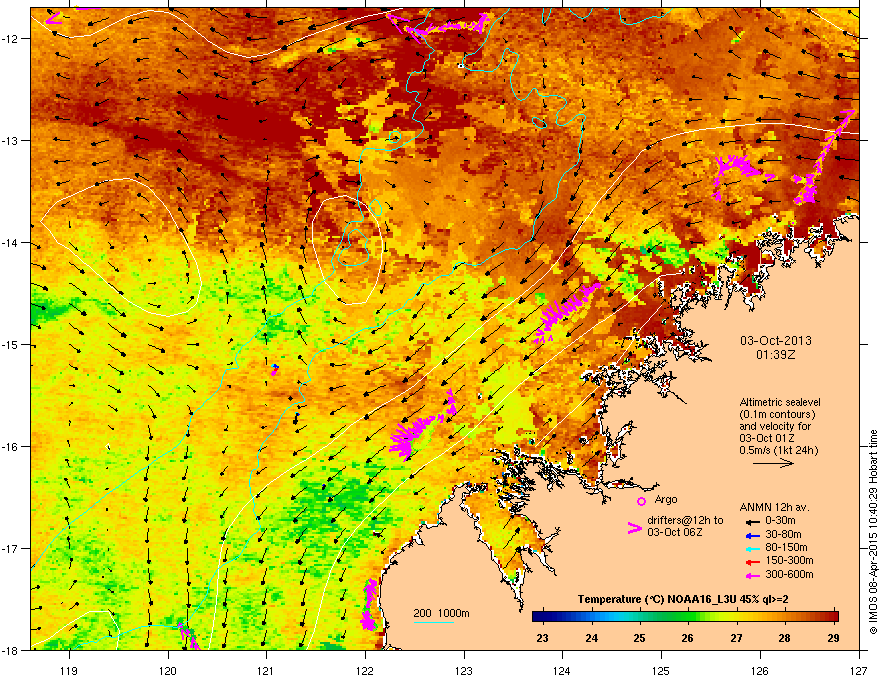
Task: Click the '0.5m/s (1kt 24h)' label
Action: [778, 450]
